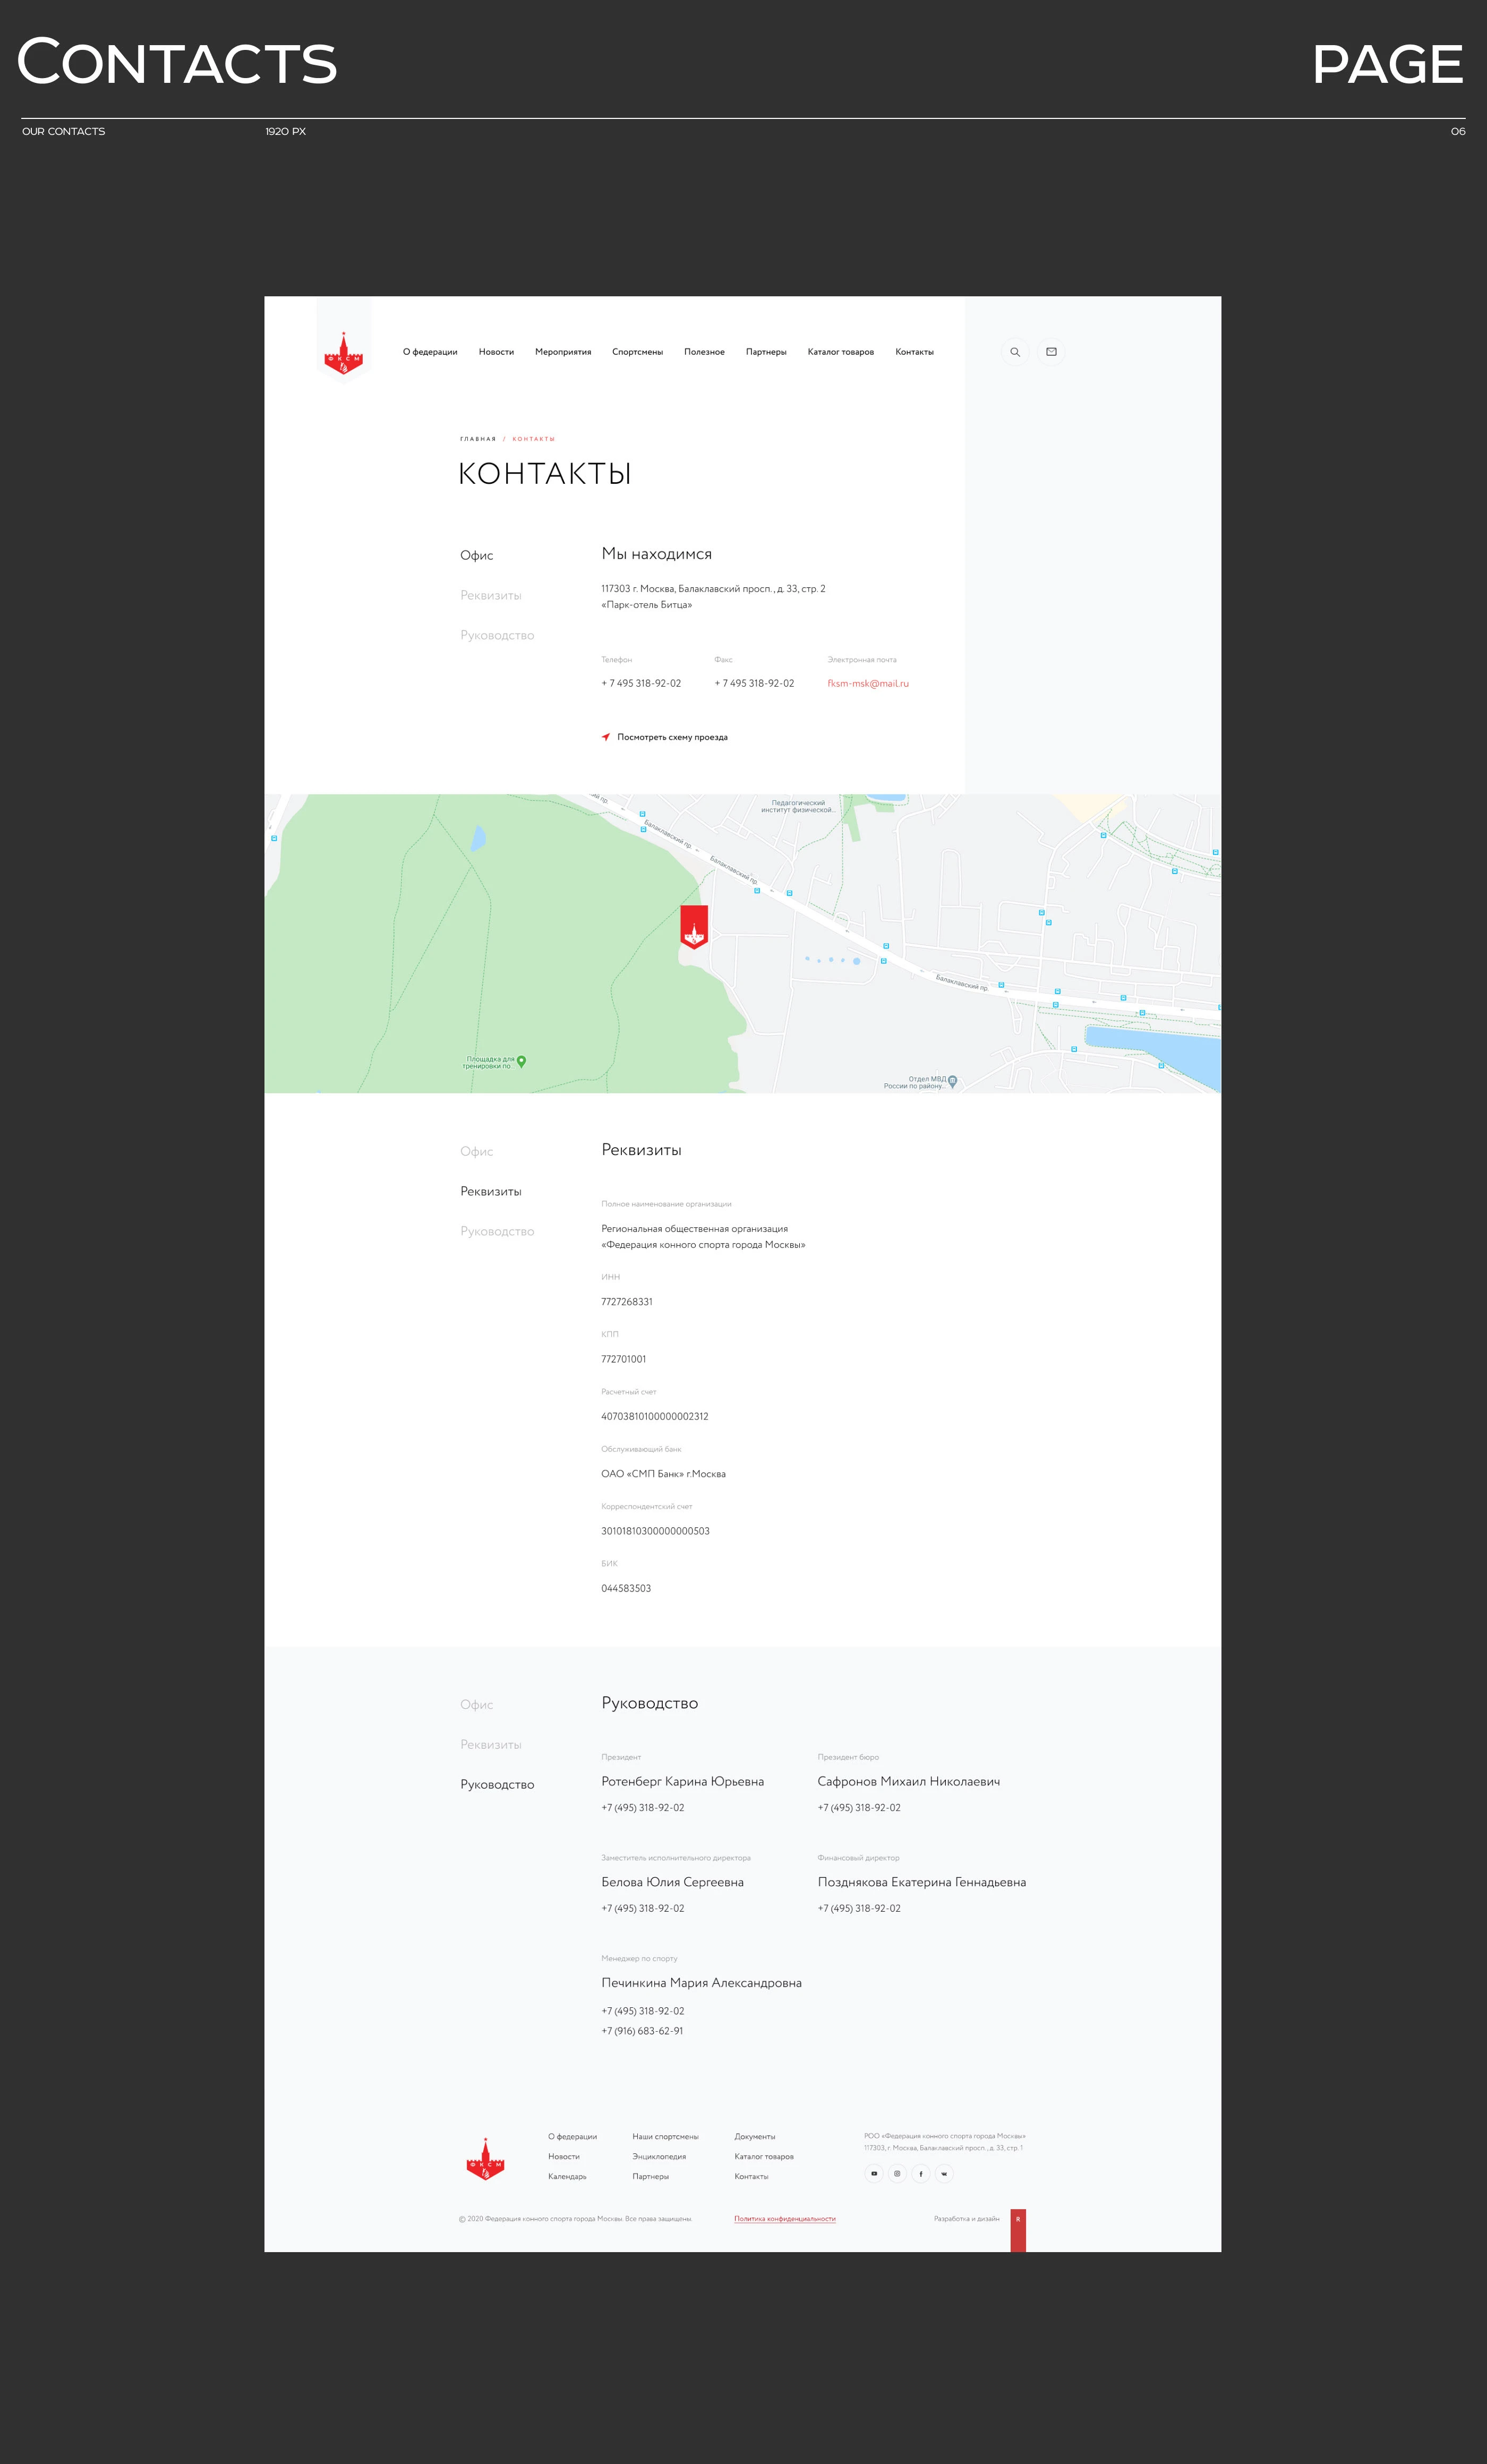Screen dimensions: 1487x2464
Task: Click the search magnifier icon in header
Action: pyautogui.click(x=1015, y=352)
